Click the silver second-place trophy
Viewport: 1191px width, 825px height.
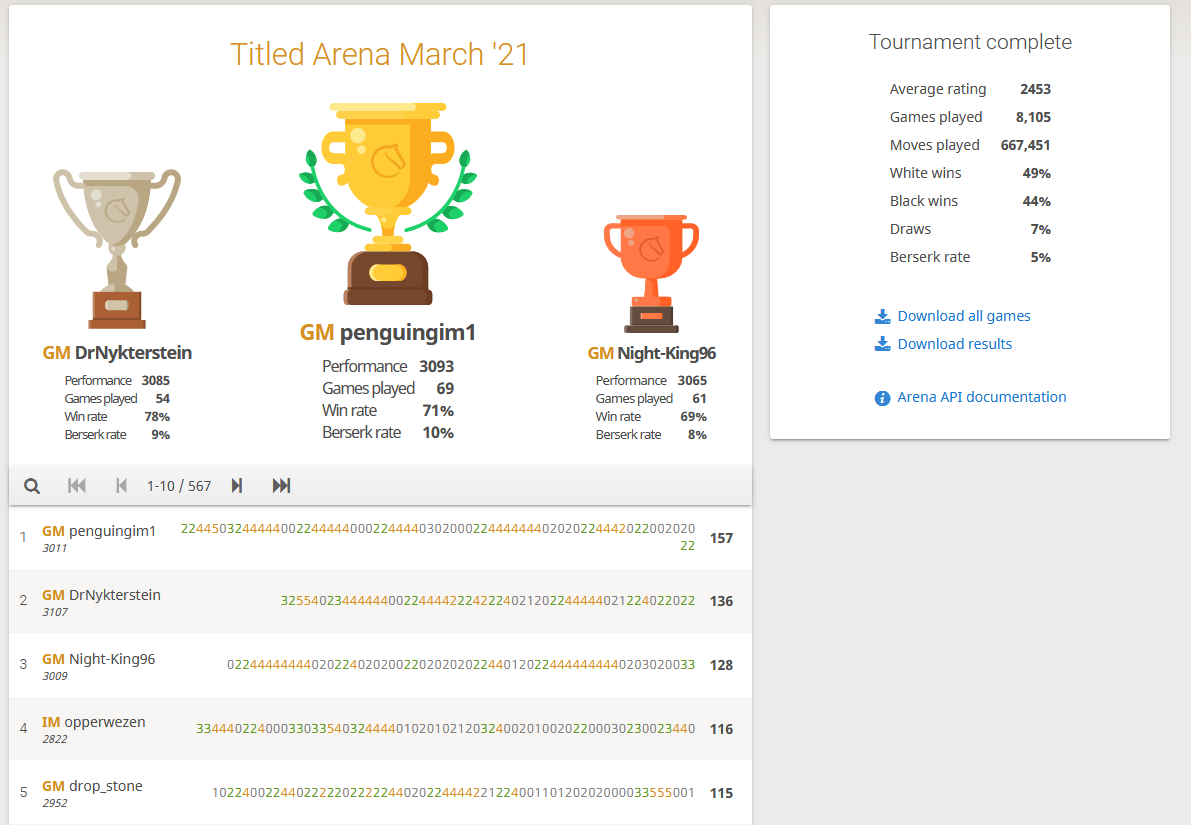coord(117,247)
